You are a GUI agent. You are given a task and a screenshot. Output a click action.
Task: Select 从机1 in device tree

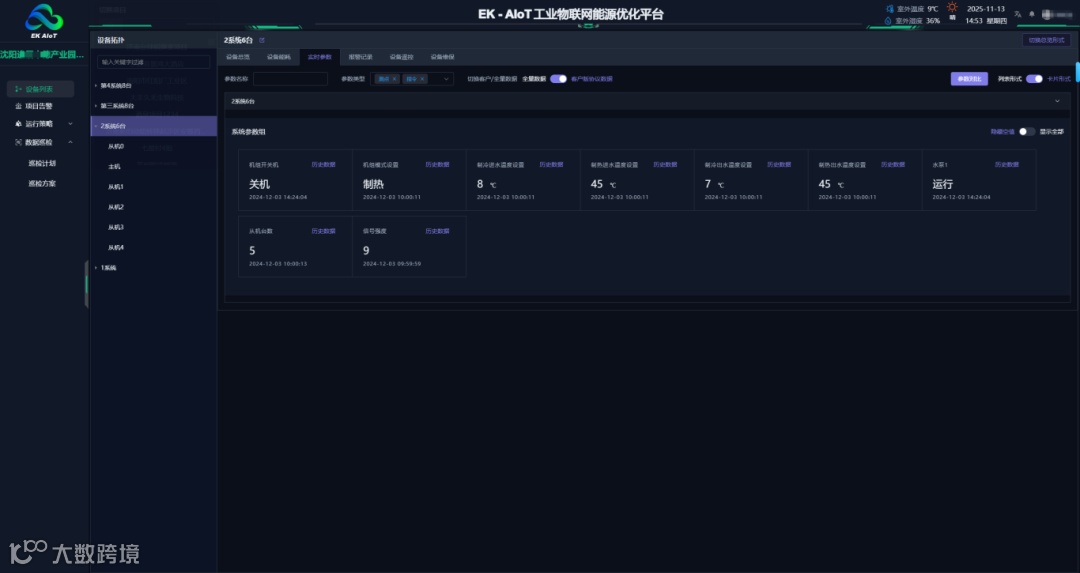[116, 187]
